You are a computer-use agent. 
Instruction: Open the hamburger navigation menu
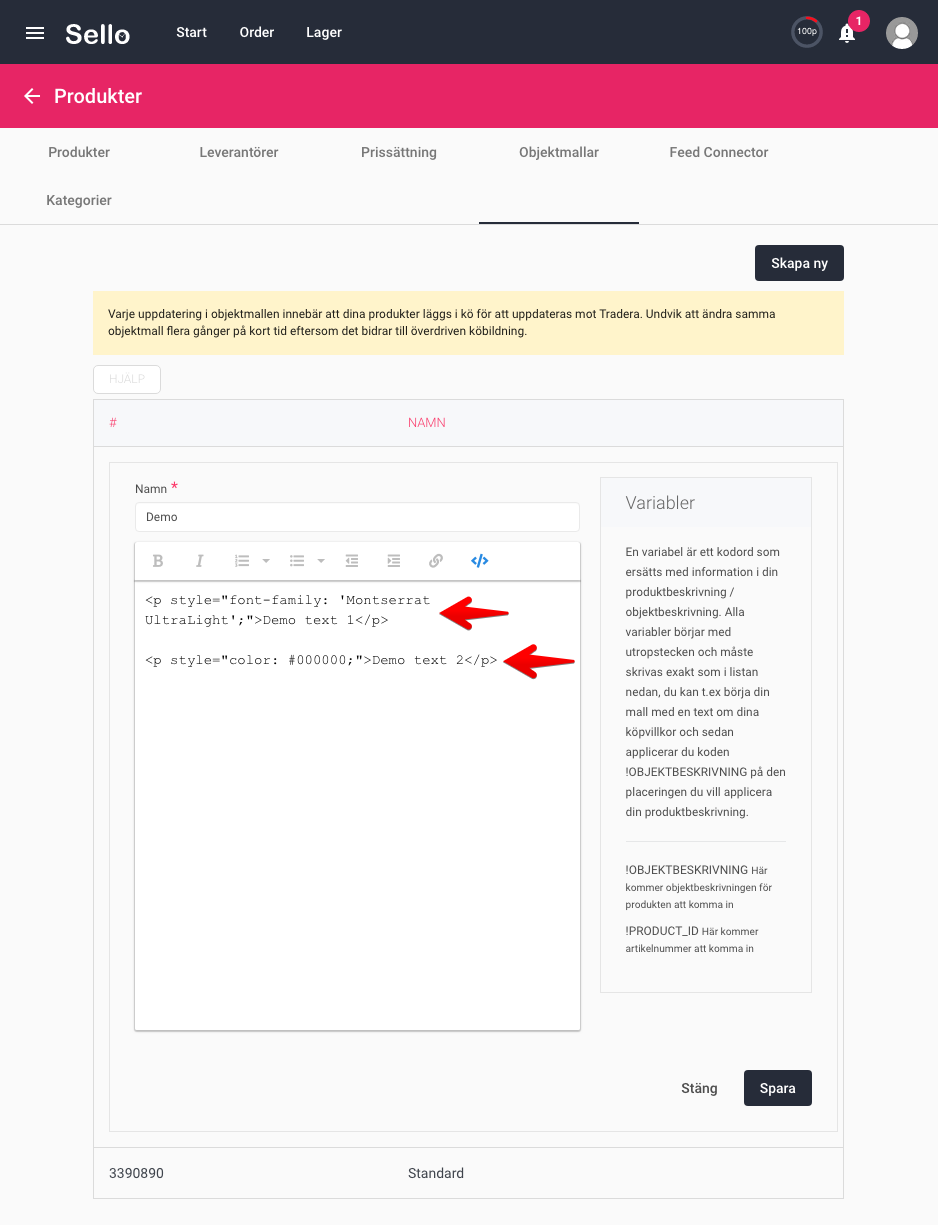(35, 32)
